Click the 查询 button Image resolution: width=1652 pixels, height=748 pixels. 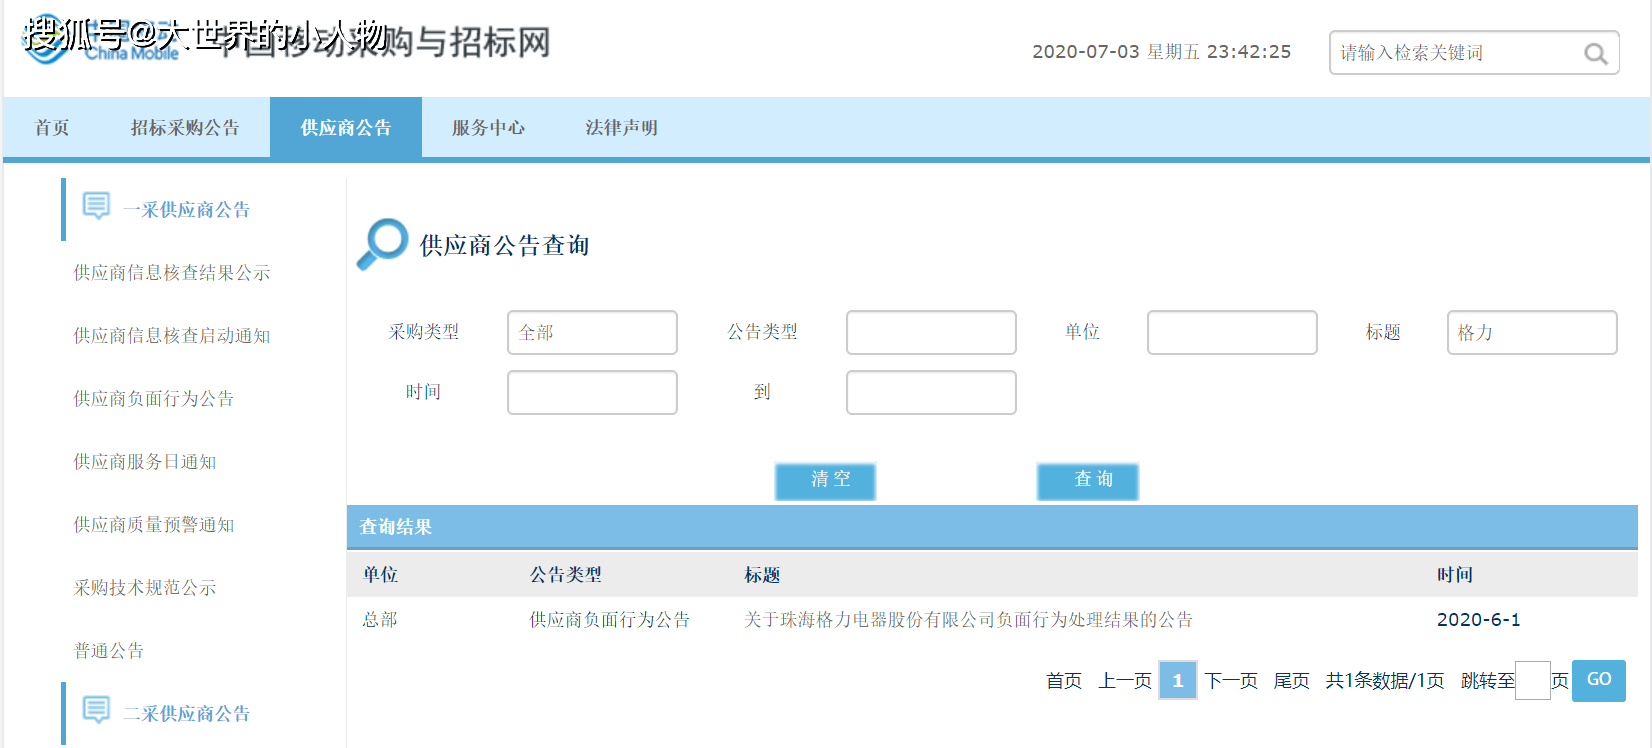coord(1088,481)
